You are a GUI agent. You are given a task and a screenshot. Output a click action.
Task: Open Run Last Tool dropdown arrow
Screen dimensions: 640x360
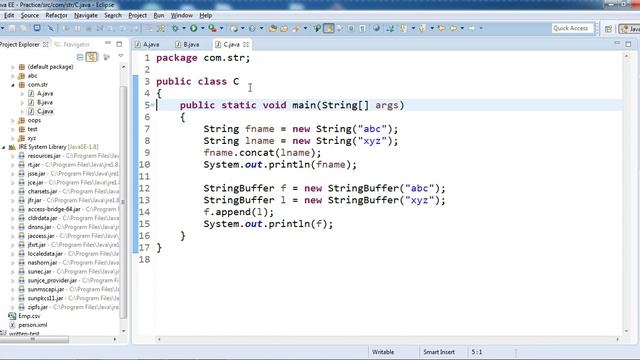click(x=221, y=28)
